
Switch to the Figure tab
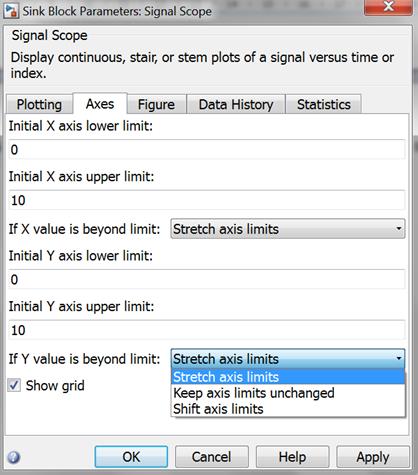156,104
